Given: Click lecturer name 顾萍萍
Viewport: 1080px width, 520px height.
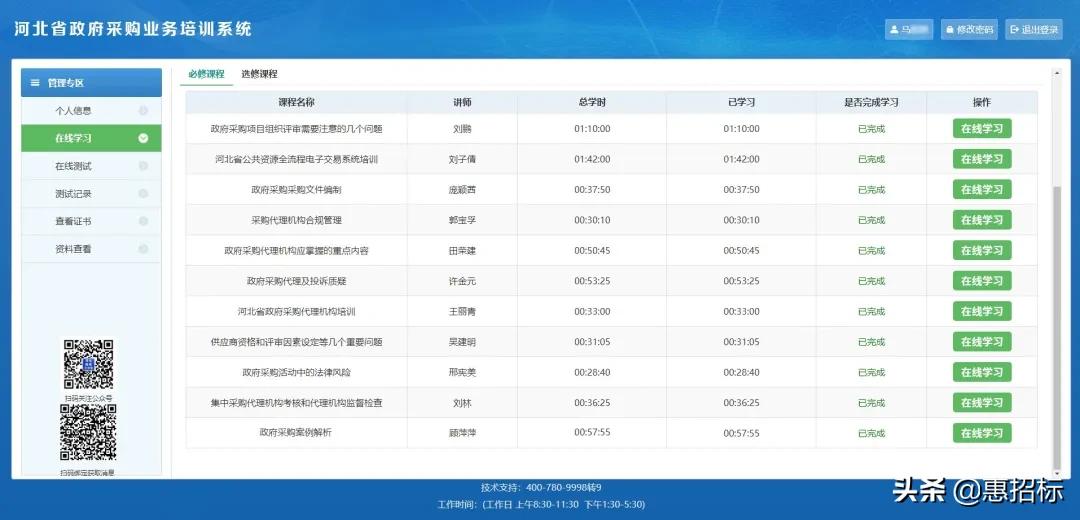Looking at the screenshot, I should point(462,433).
